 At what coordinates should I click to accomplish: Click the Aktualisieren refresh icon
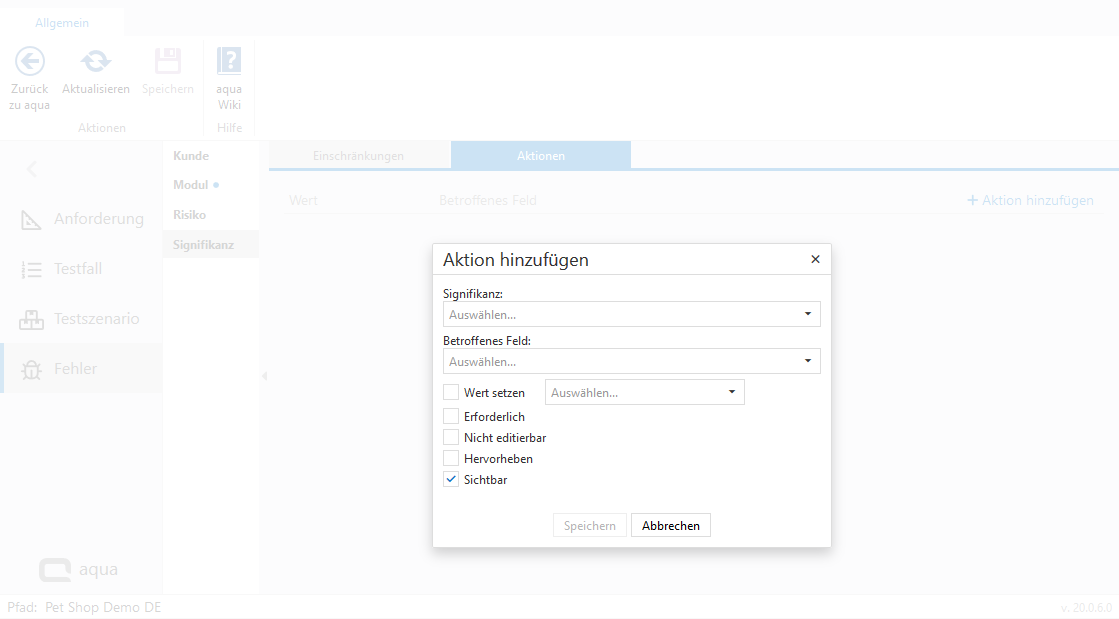pos(96,62)
